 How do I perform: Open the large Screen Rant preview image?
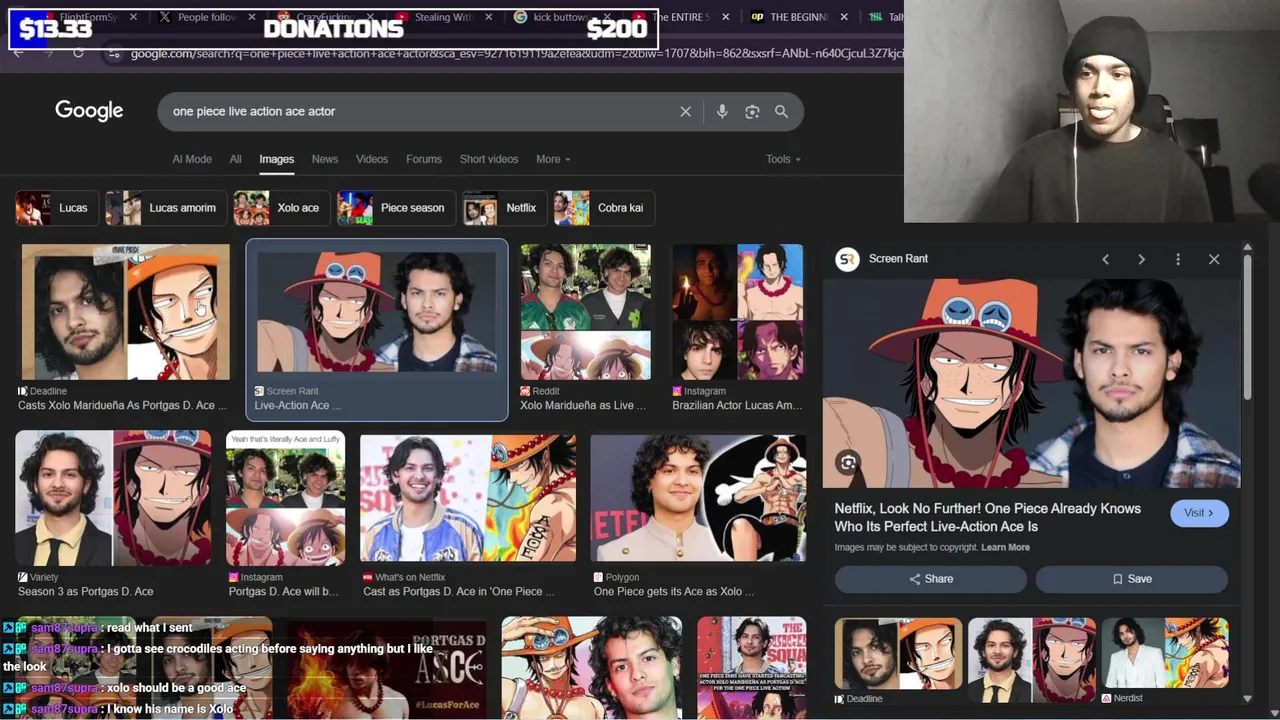1031,383
